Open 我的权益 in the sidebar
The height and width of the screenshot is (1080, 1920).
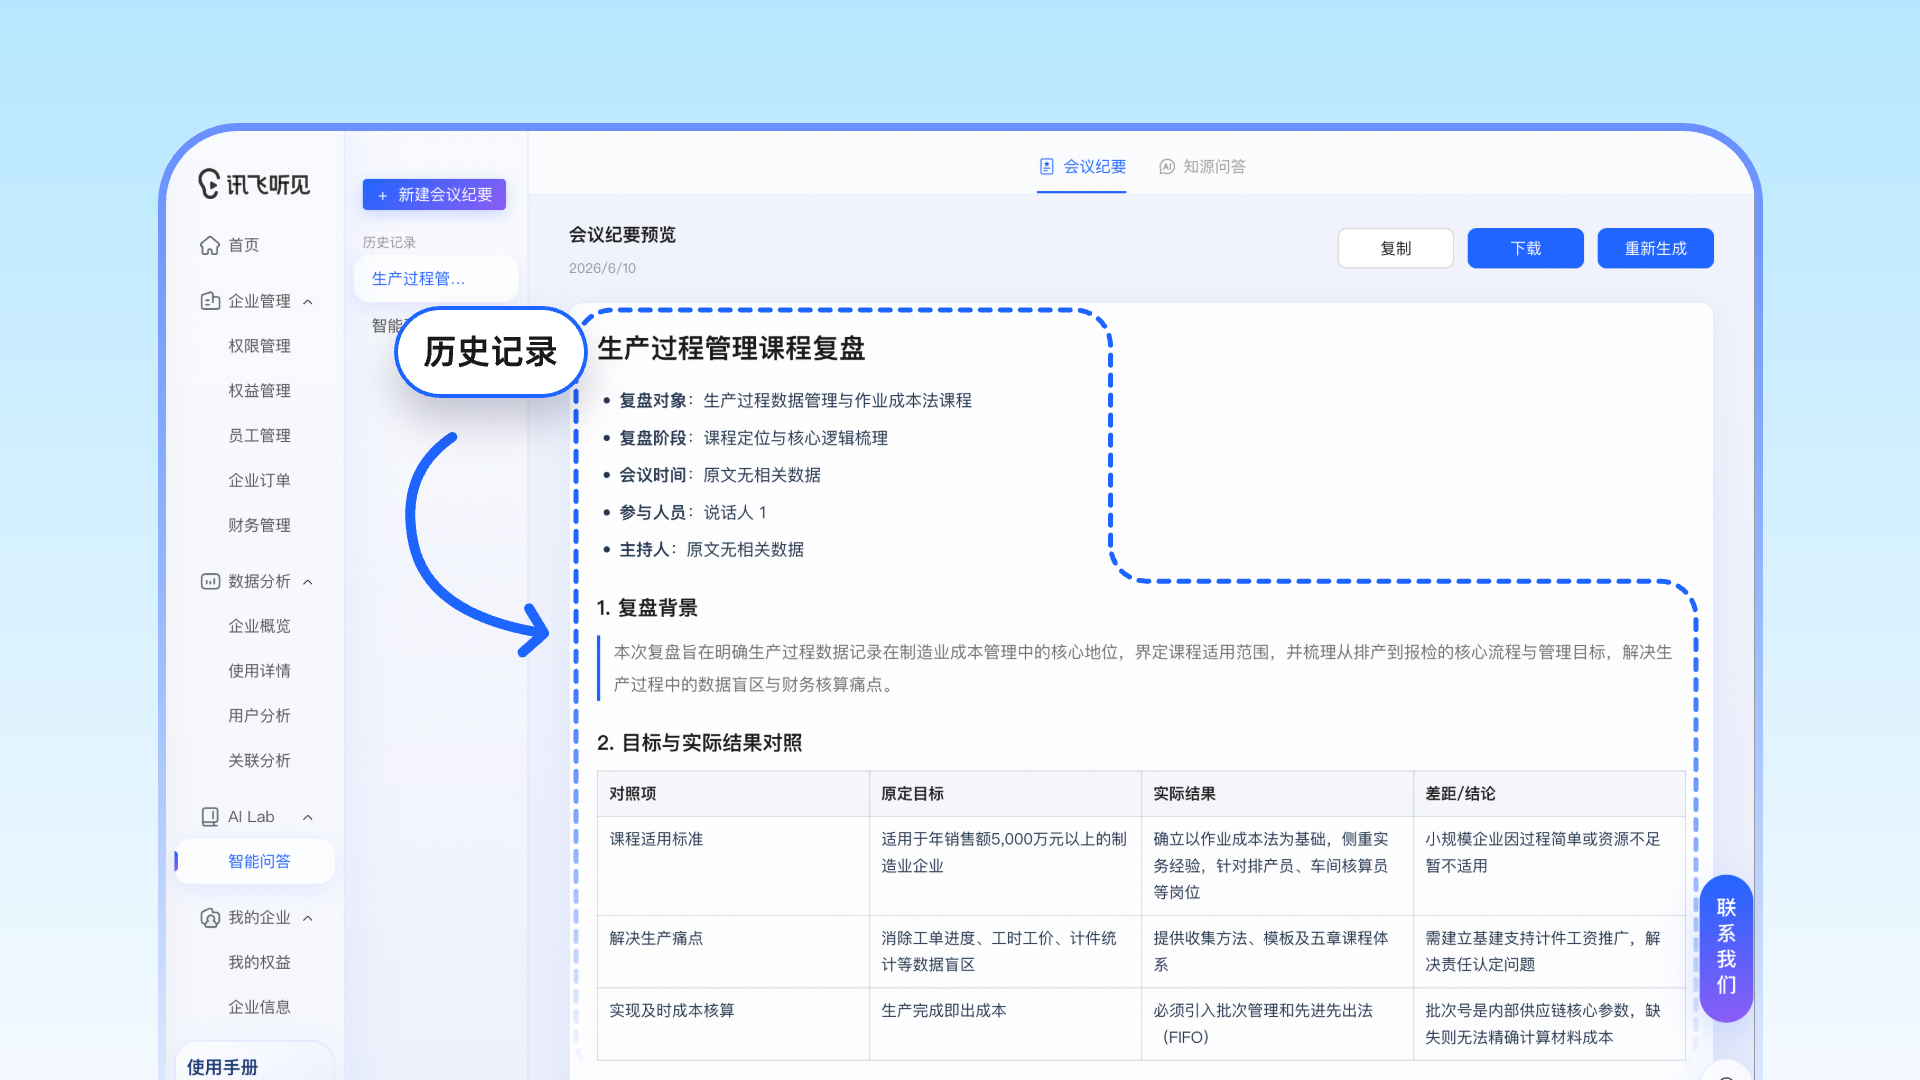[259, 963]
